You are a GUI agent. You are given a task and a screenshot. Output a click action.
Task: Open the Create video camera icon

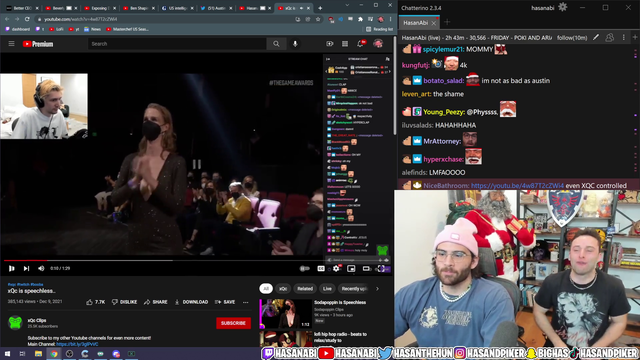click(329, 44)
